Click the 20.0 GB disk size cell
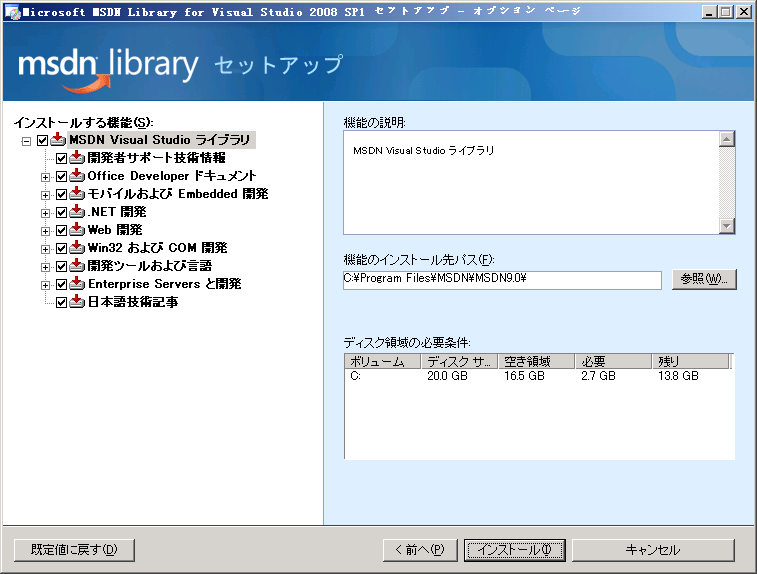The image size is (757, 574). click(x=447, y=376)
